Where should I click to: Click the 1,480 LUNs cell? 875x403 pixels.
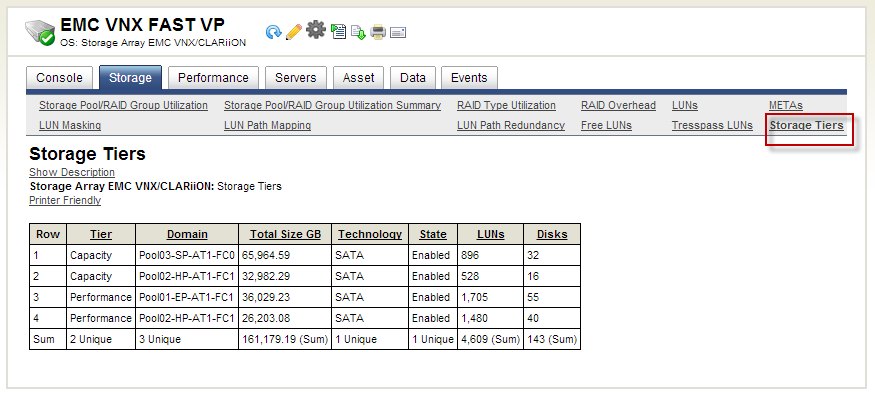(491, 318)
